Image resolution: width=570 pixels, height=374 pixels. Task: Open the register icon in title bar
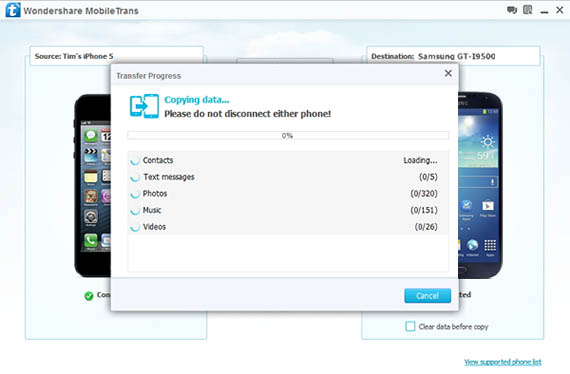click(x=527, y=10)
